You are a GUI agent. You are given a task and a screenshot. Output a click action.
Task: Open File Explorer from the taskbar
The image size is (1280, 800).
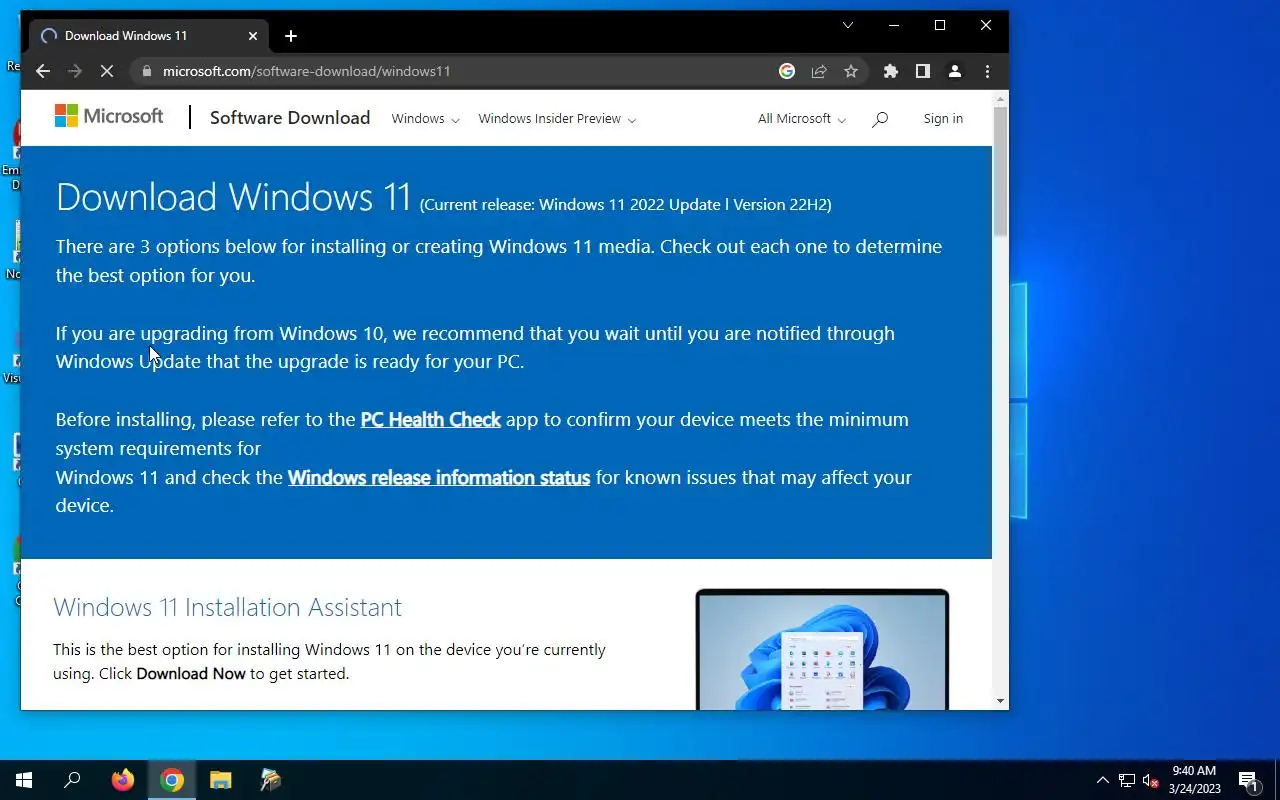pyautogui.click(x=220, y=780)
